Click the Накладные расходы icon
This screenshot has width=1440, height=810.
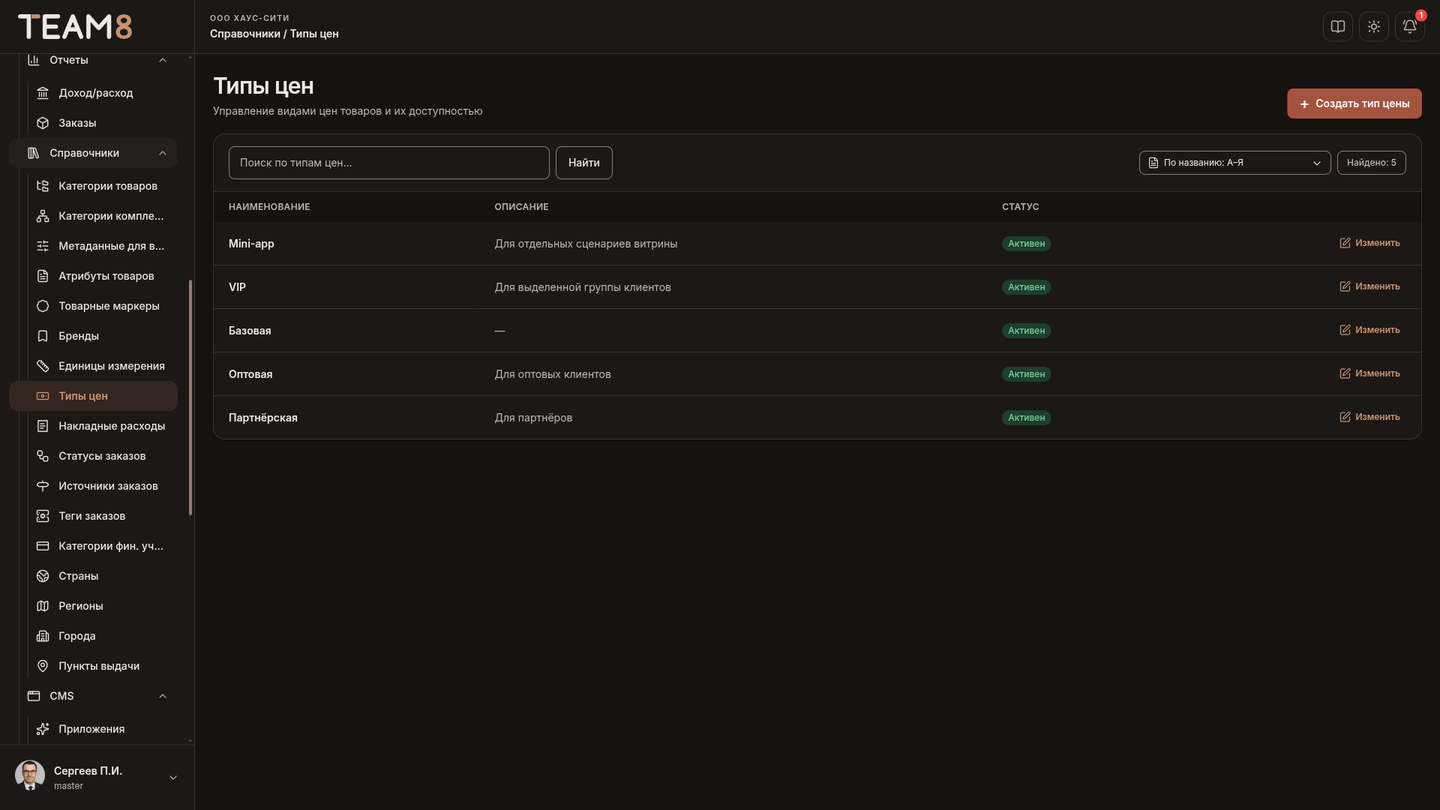[x=43, y=426]
